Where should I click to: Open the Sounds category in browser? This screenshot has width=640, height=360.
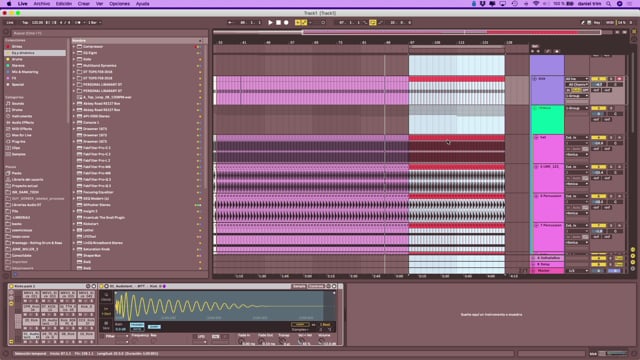point(18,104)
